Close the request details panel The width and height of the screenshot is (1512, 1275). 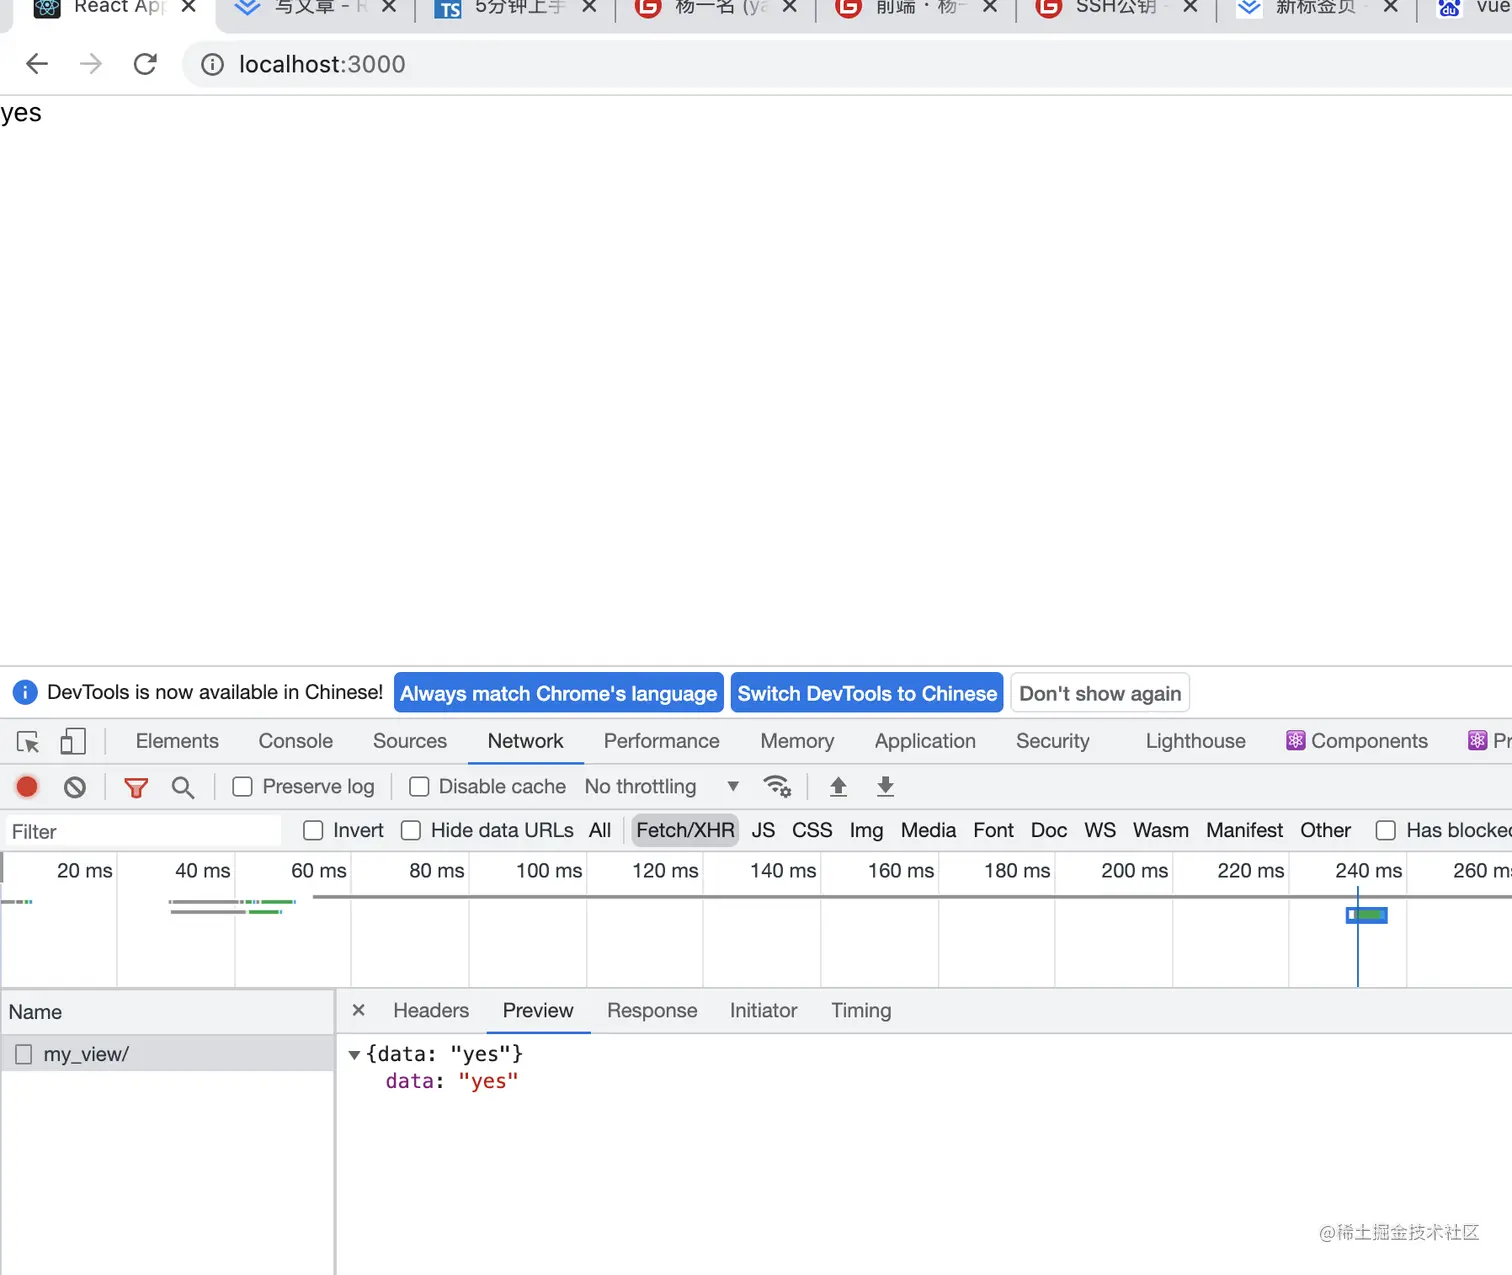coord(359,1011)
